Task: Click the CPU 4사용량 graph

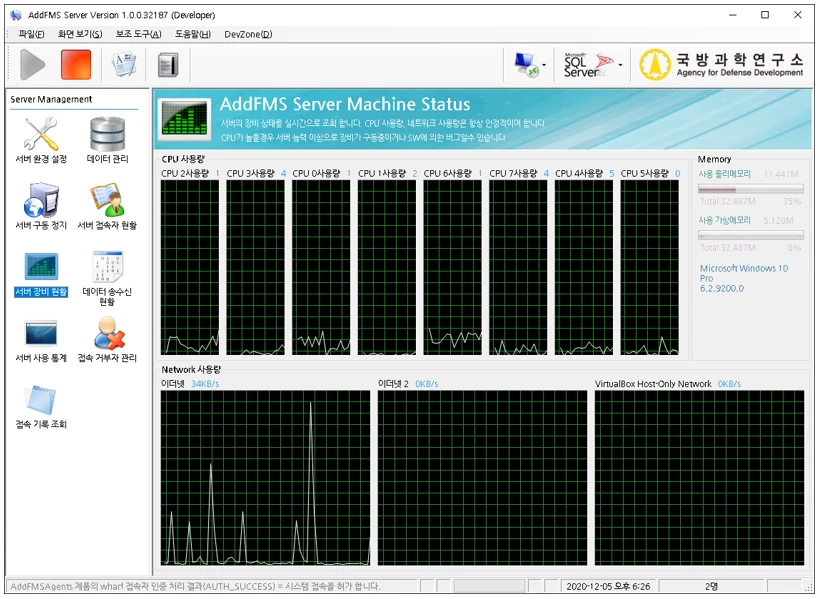Action: coord(583,267)
